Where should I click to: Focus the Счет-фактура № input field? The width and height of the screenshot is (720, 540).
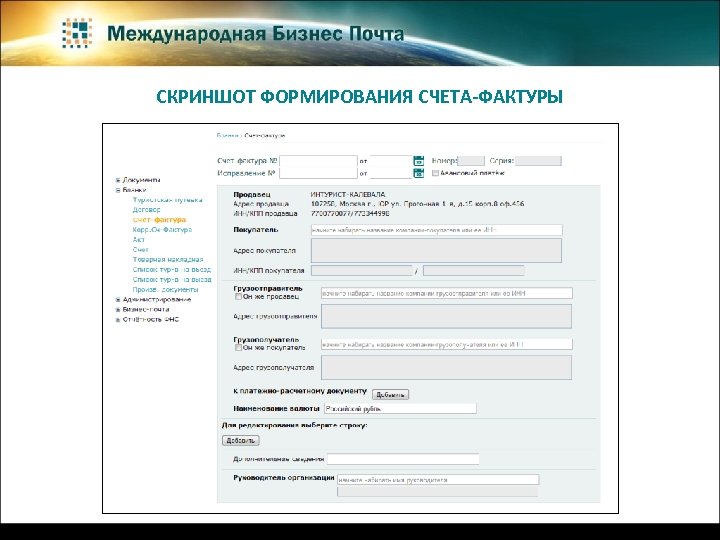pos(318,161)
